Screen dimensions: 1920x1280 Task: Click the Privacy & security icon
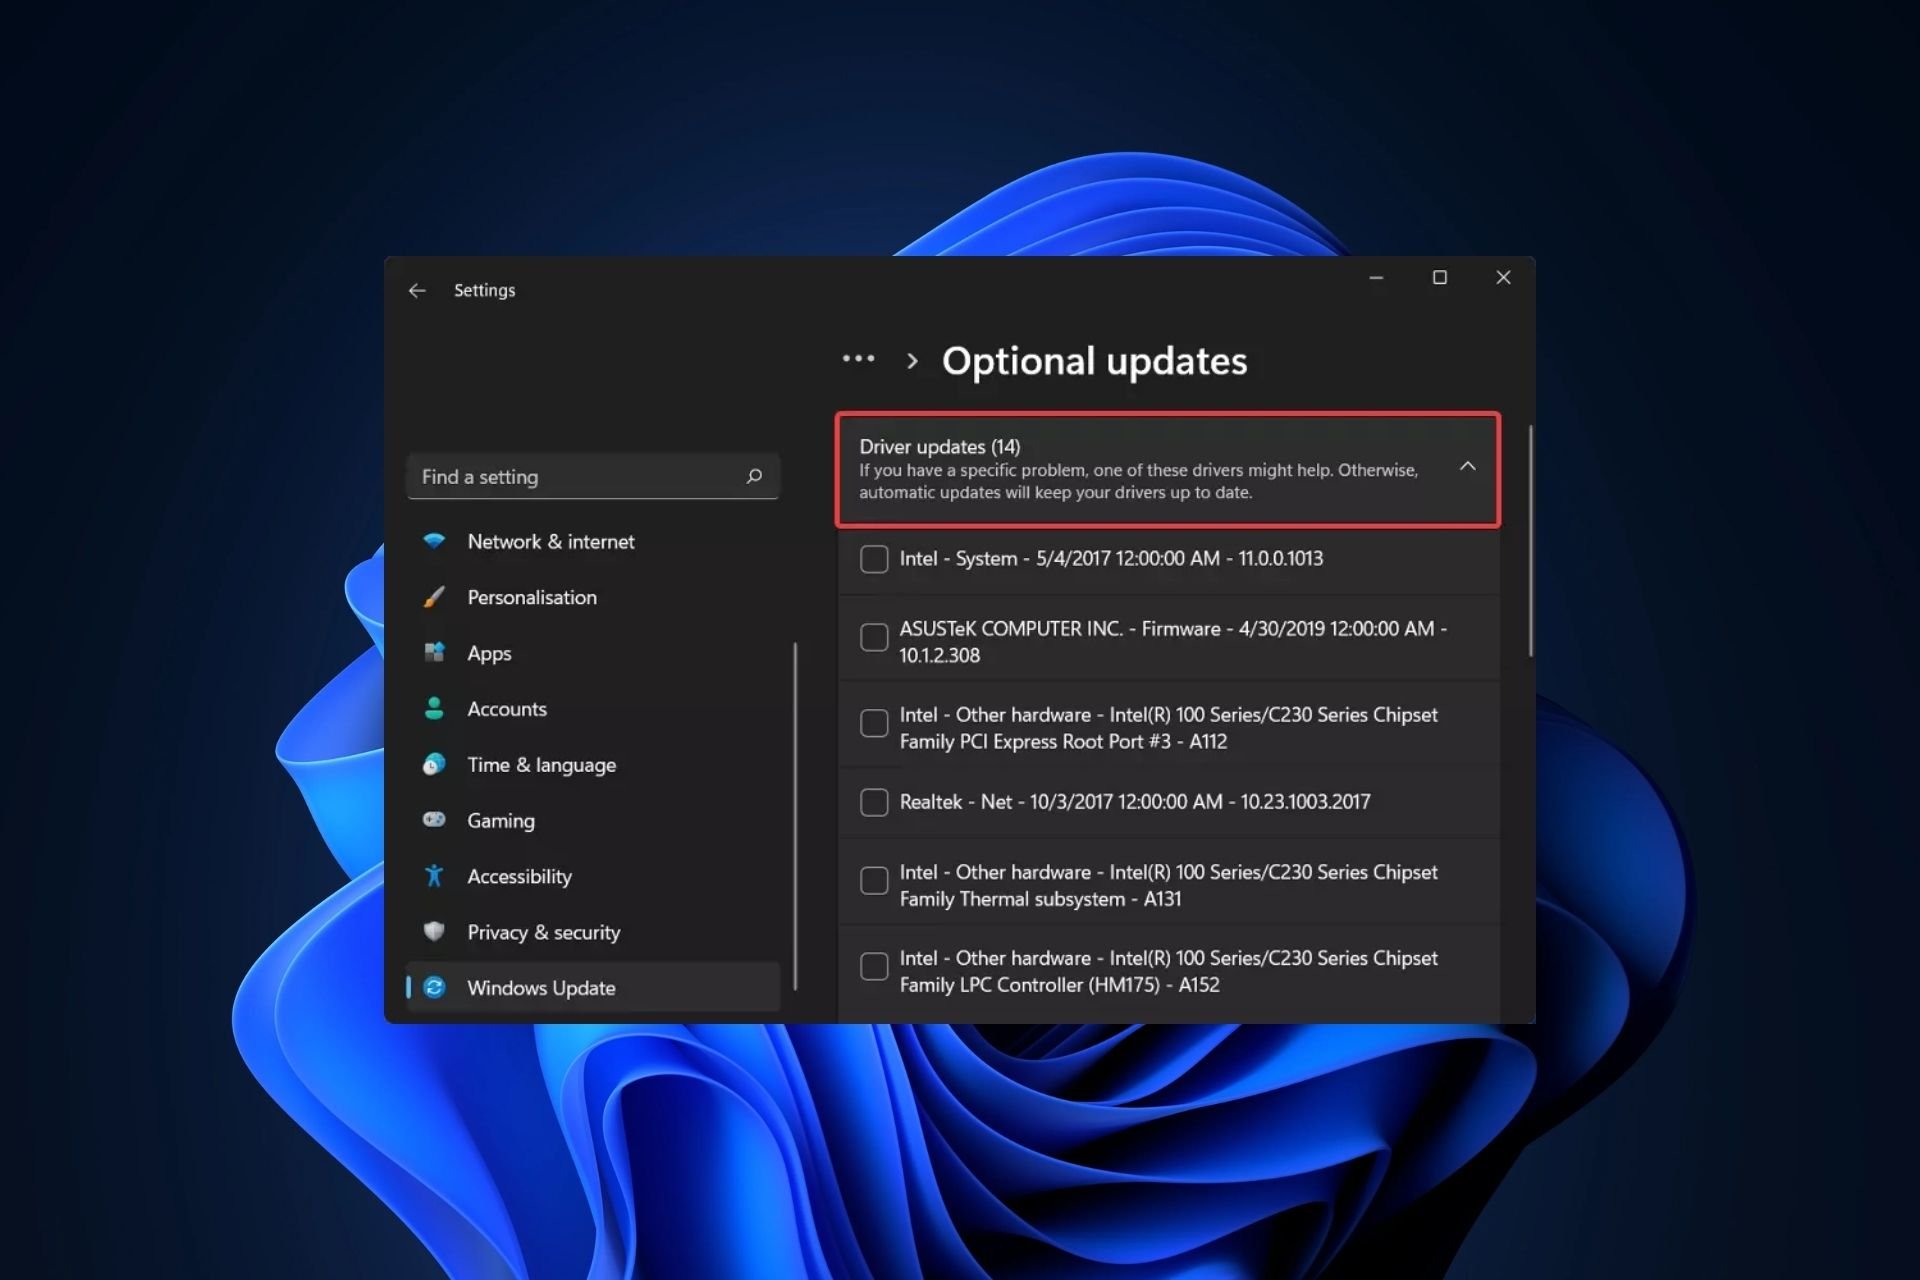pyautogui.click(x=436, y=931)
